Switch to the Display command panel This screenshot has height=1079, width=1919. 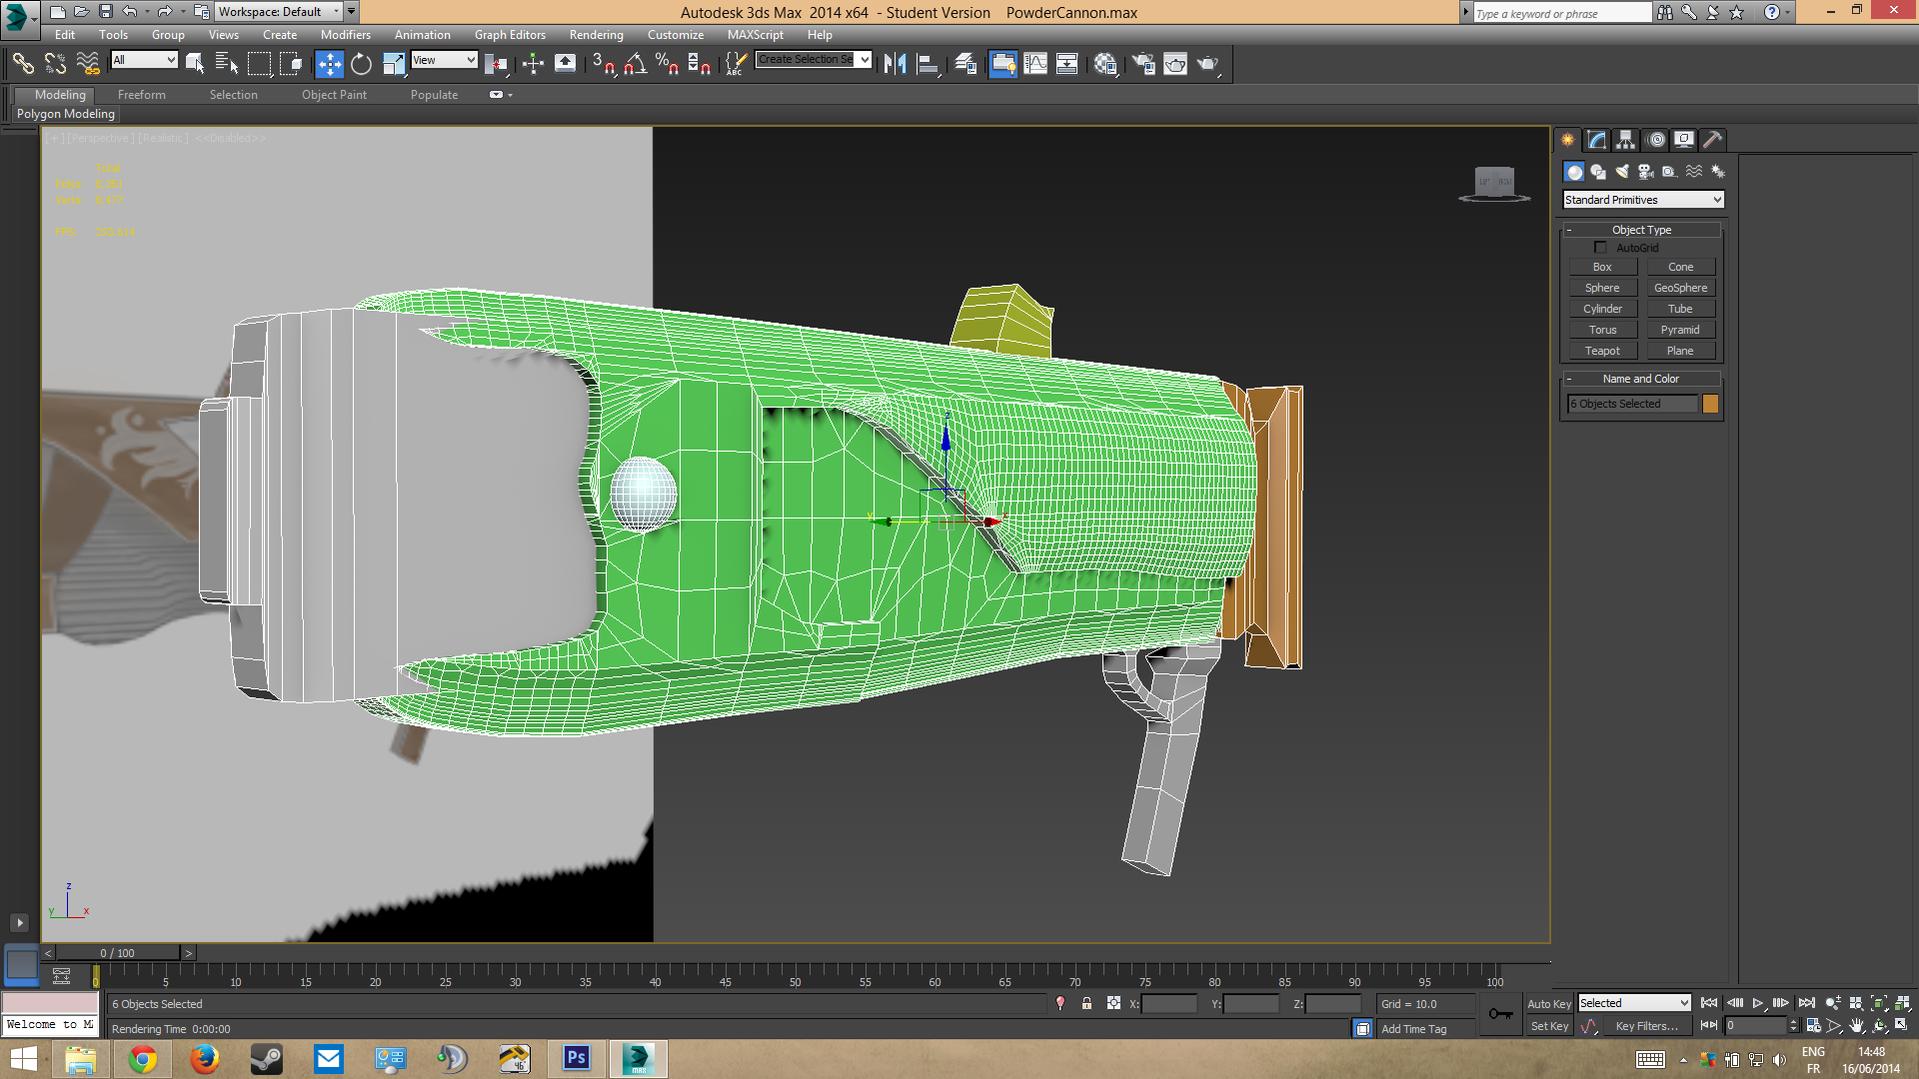(x=1685, y=140)
